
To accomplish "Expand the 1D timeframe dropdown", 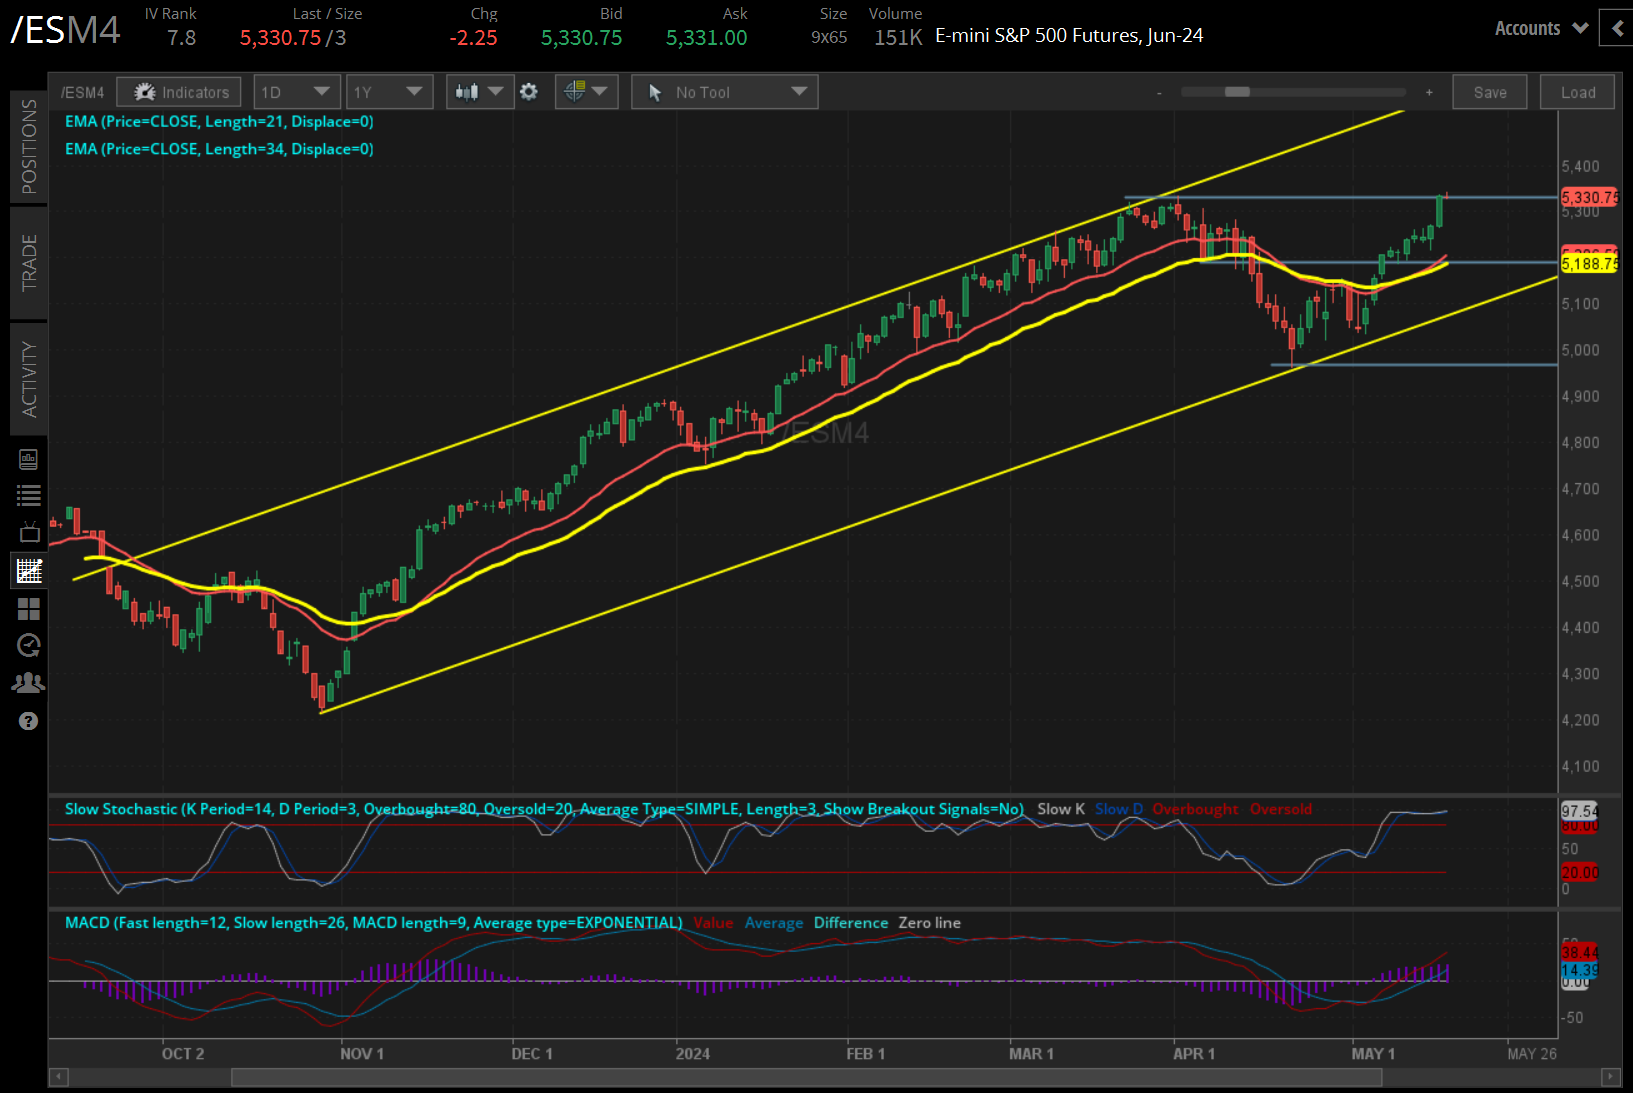I will coord(296,91).
